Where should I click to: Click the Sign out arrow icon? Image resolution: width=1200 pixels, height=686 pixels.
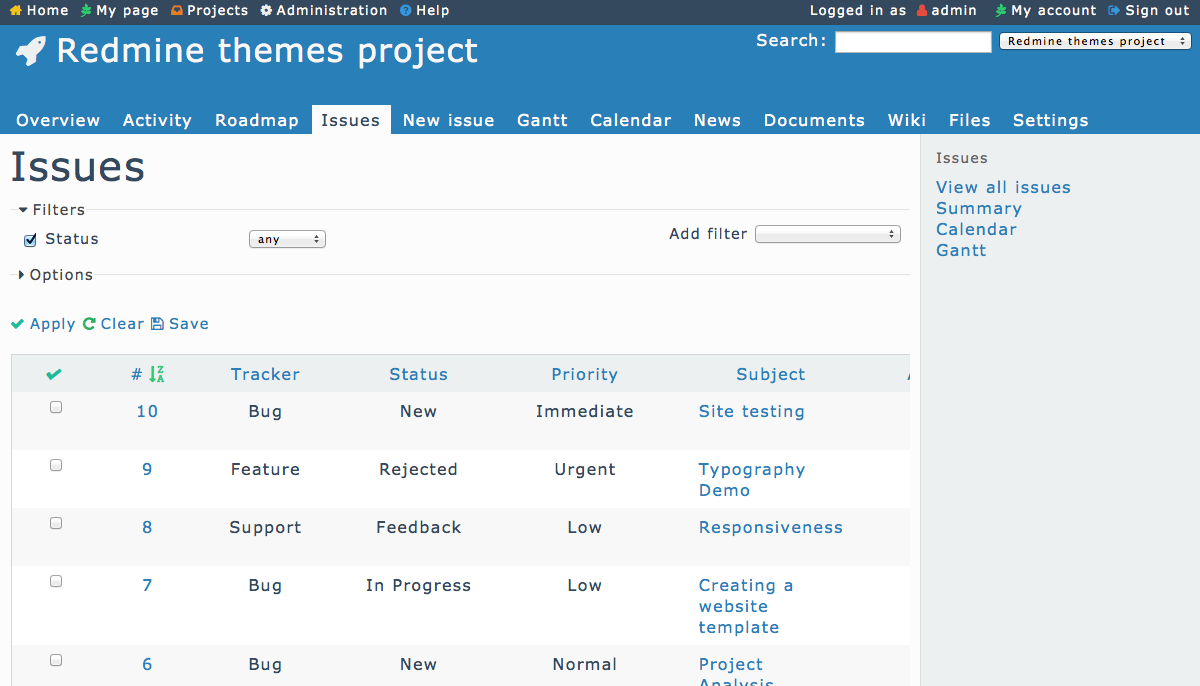coord(1114,11)
